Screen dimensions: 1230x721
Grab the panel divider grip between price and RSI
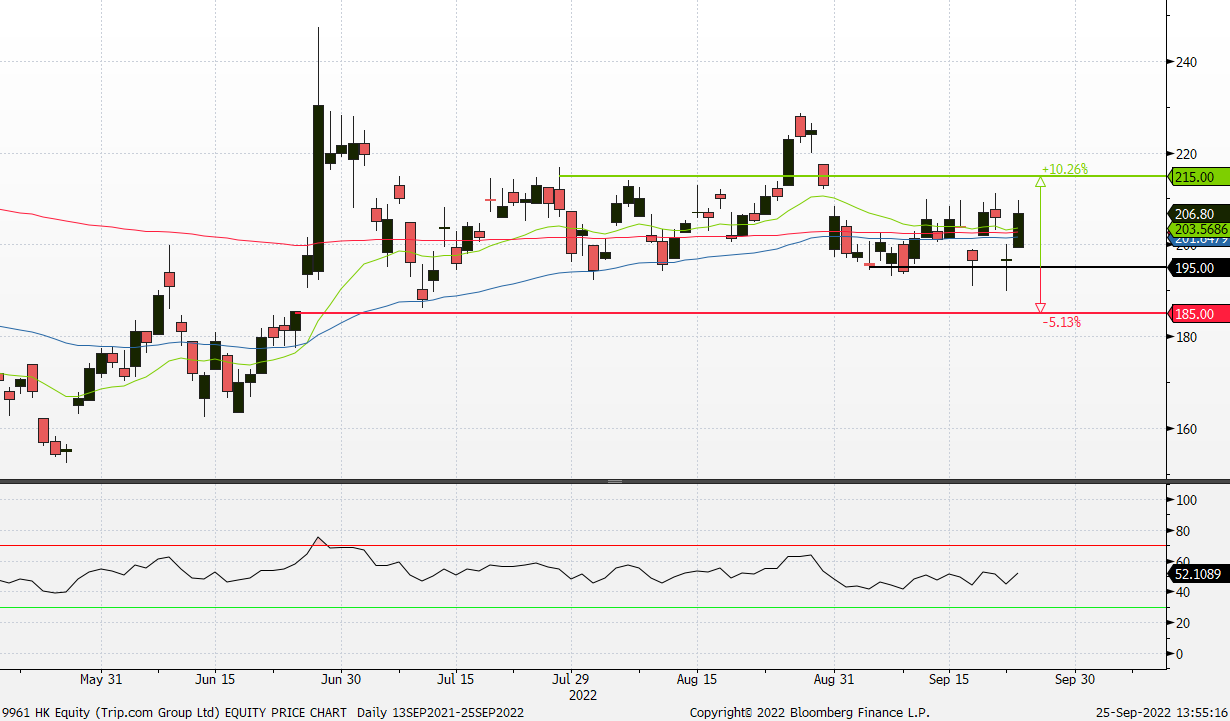pyautogui.click(x=614, y=482)
